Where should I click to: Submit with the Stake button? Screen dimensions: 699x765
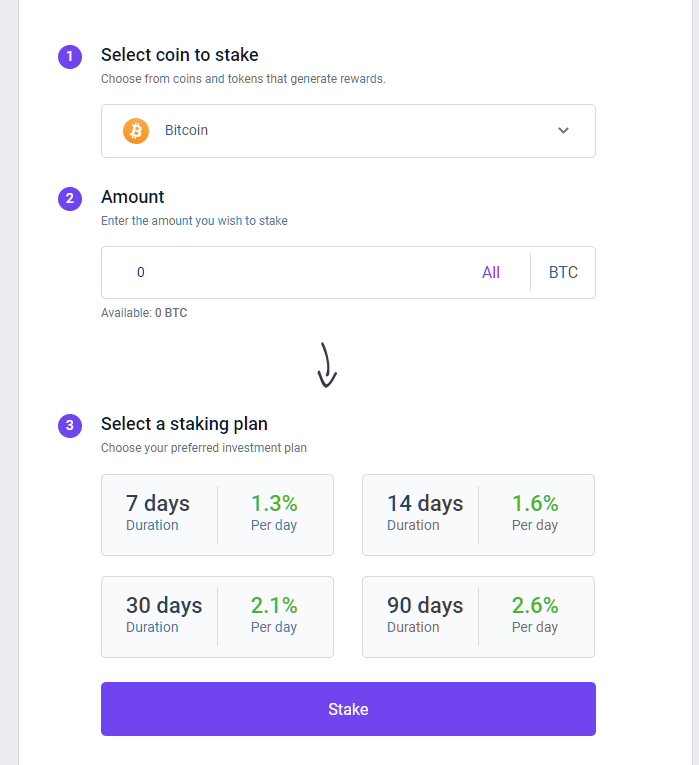point(348,709)
